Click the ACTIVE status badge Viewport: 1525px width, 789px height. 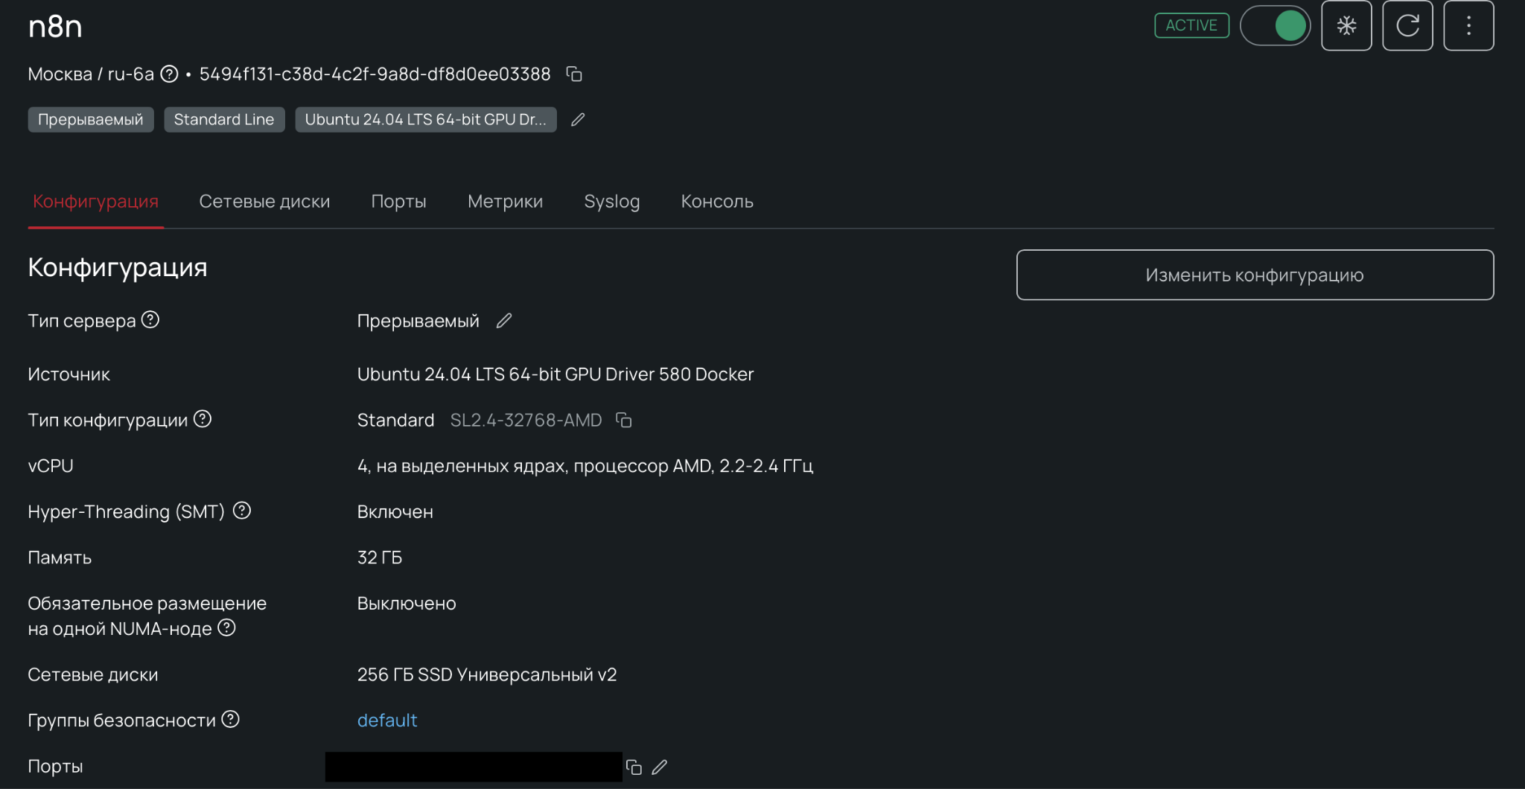click(1191, 25)
